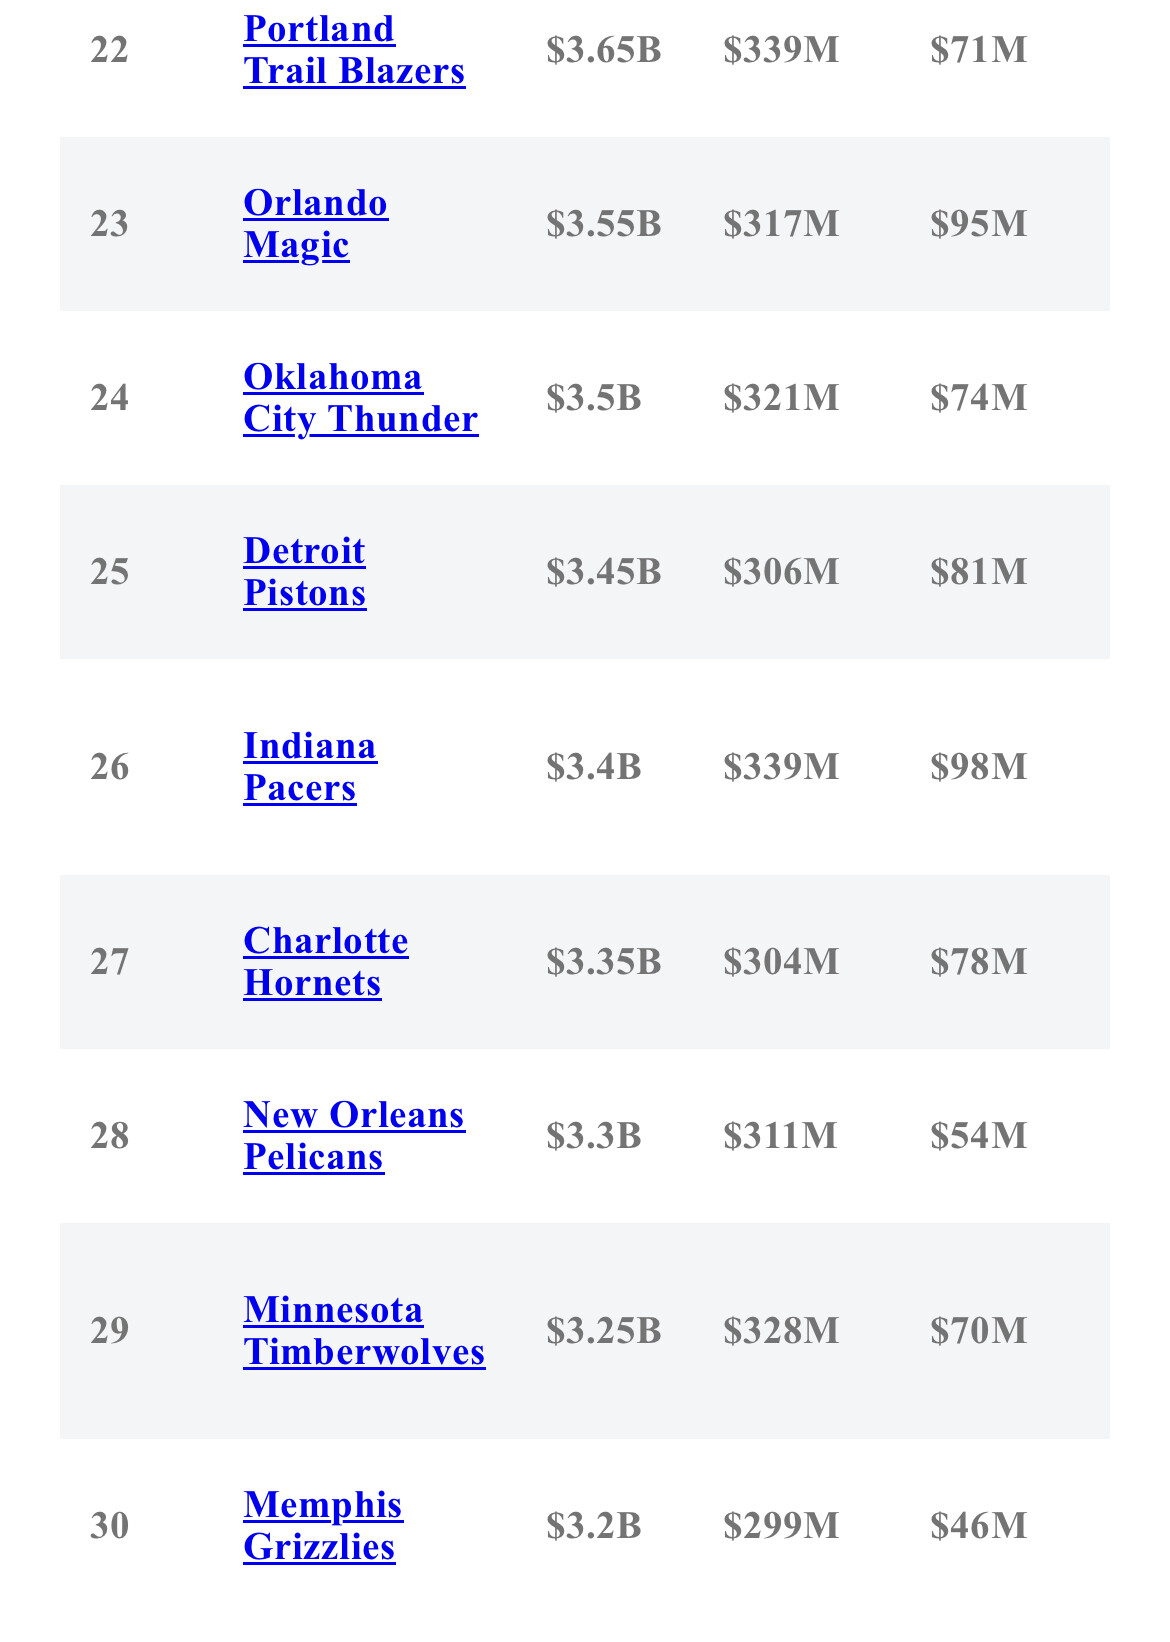The image size is (1170, 1642).
Task: Open the Portland Trail Blazers link
Action: (x=354, y=50)
